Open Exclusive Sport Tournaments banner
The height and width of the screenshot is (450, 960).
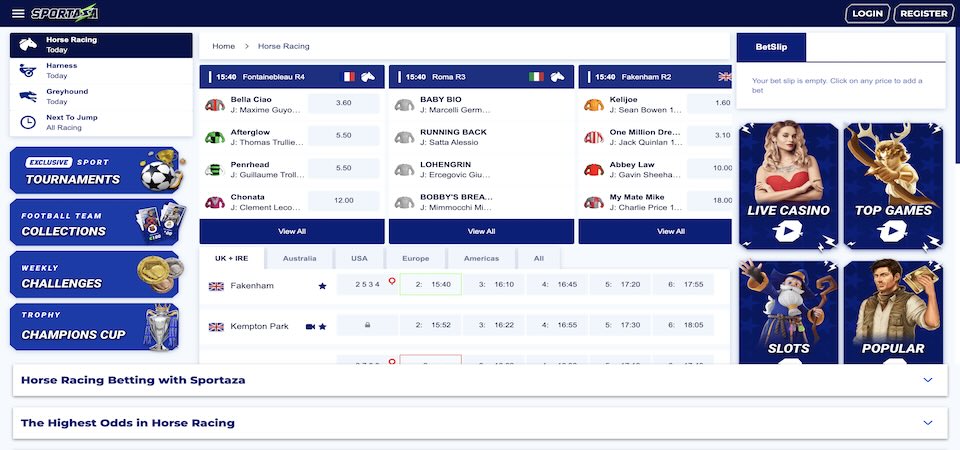tap(95, 171)
